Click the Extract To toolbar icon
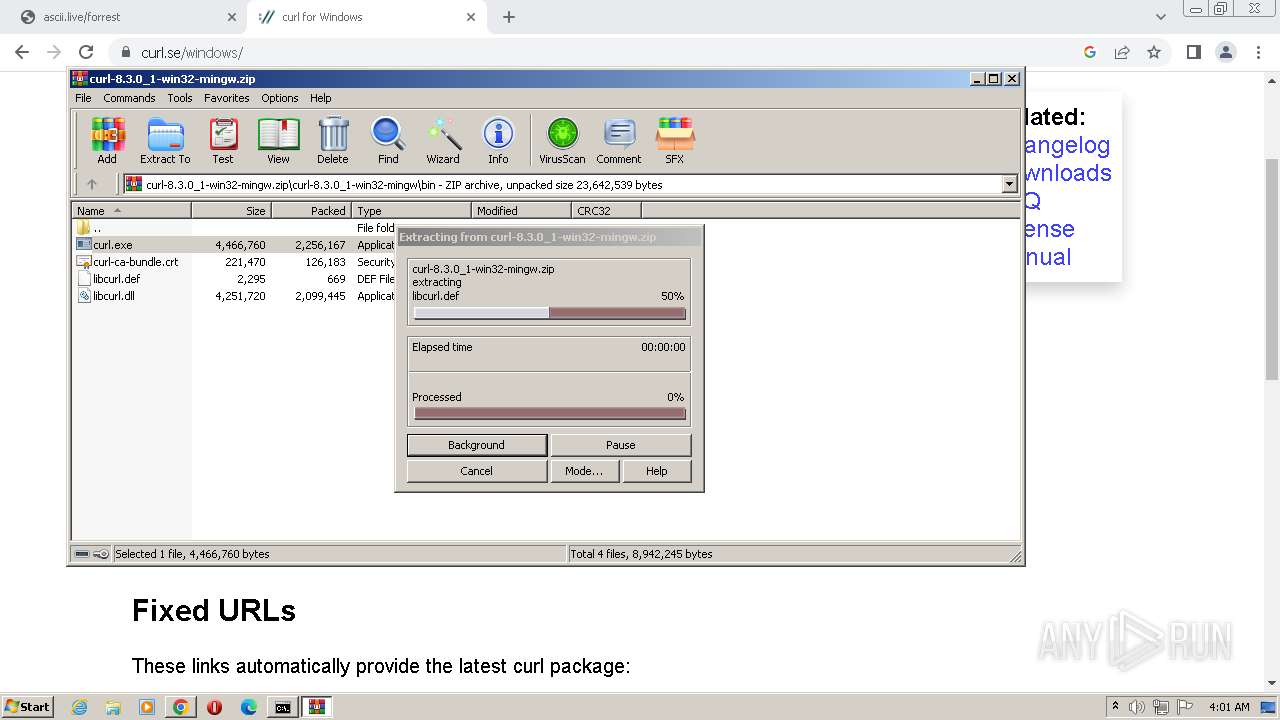 165,140
